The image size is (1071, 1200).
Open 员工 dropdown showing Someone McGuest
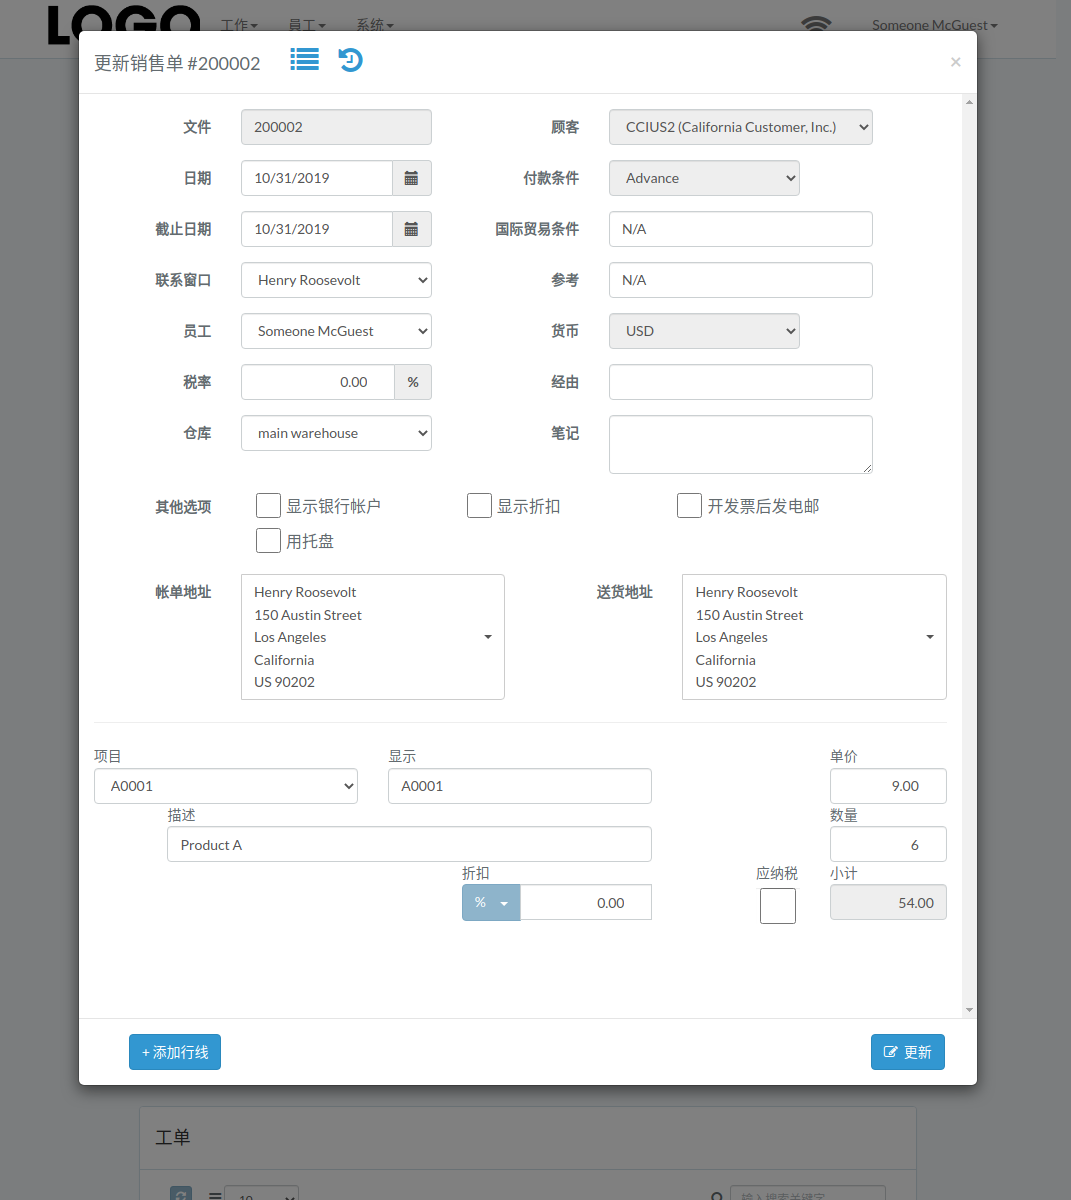click(336, 331)
